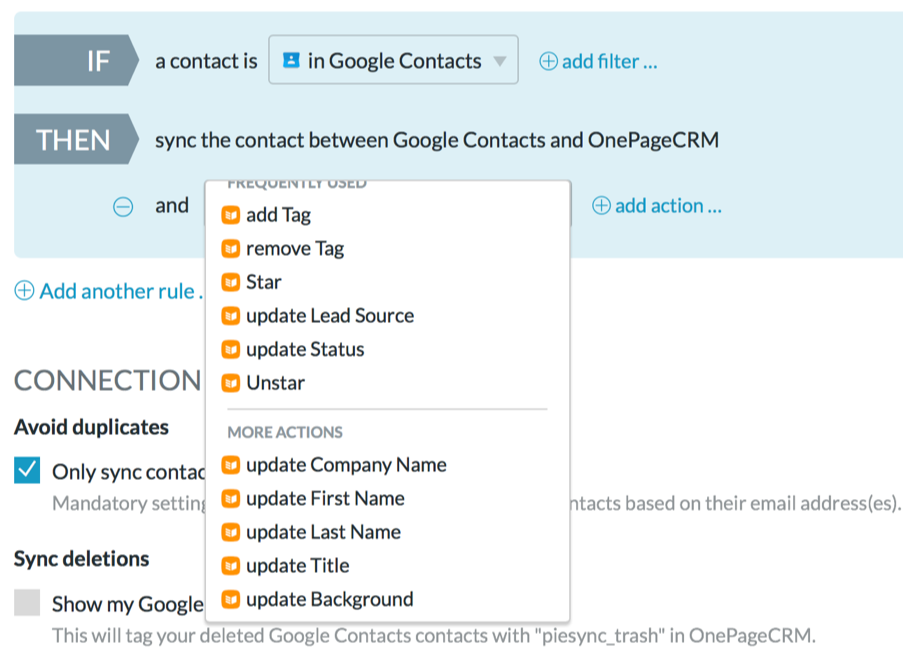Click the icon beside update Background
The width and height of the screenshot is (903, 647).
tap(231, 600)
